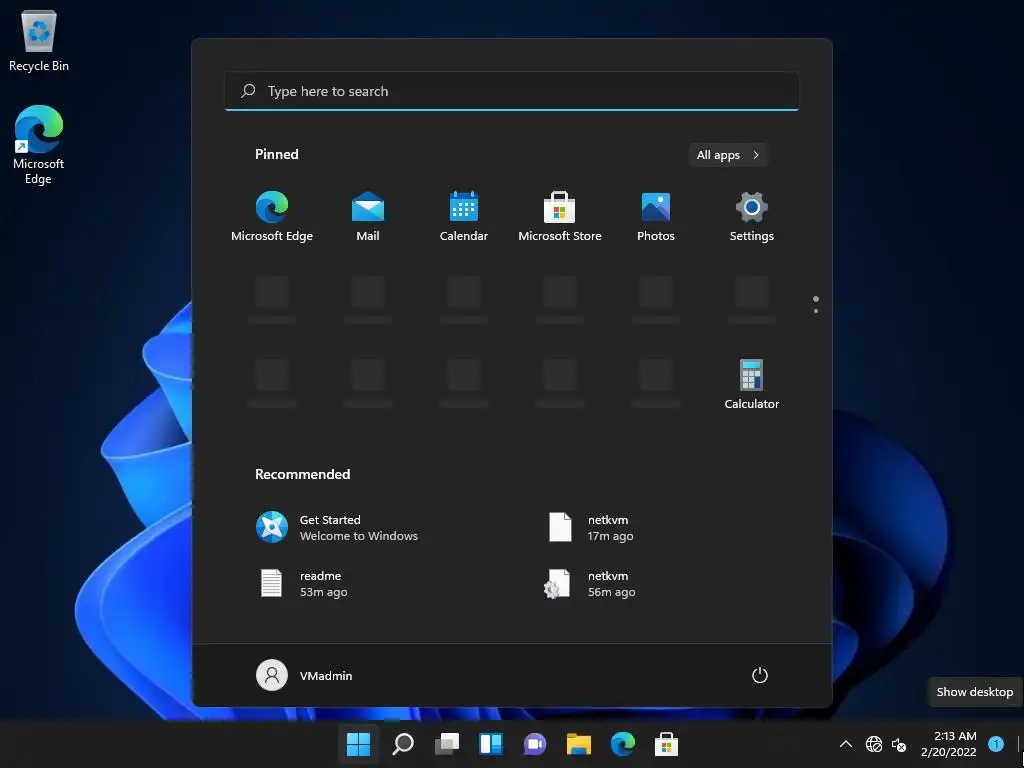Screen dimensions: 1024x768
Task: Click the Recommended section heading
Action: [x=302, y=474]
